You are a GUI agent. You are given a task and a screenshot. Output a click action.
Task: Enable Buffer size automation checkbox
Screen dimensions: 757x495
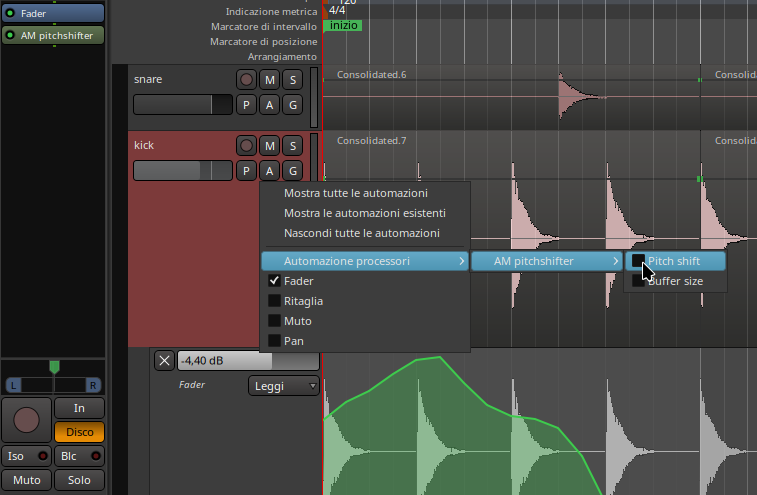[x=639, y=281]
